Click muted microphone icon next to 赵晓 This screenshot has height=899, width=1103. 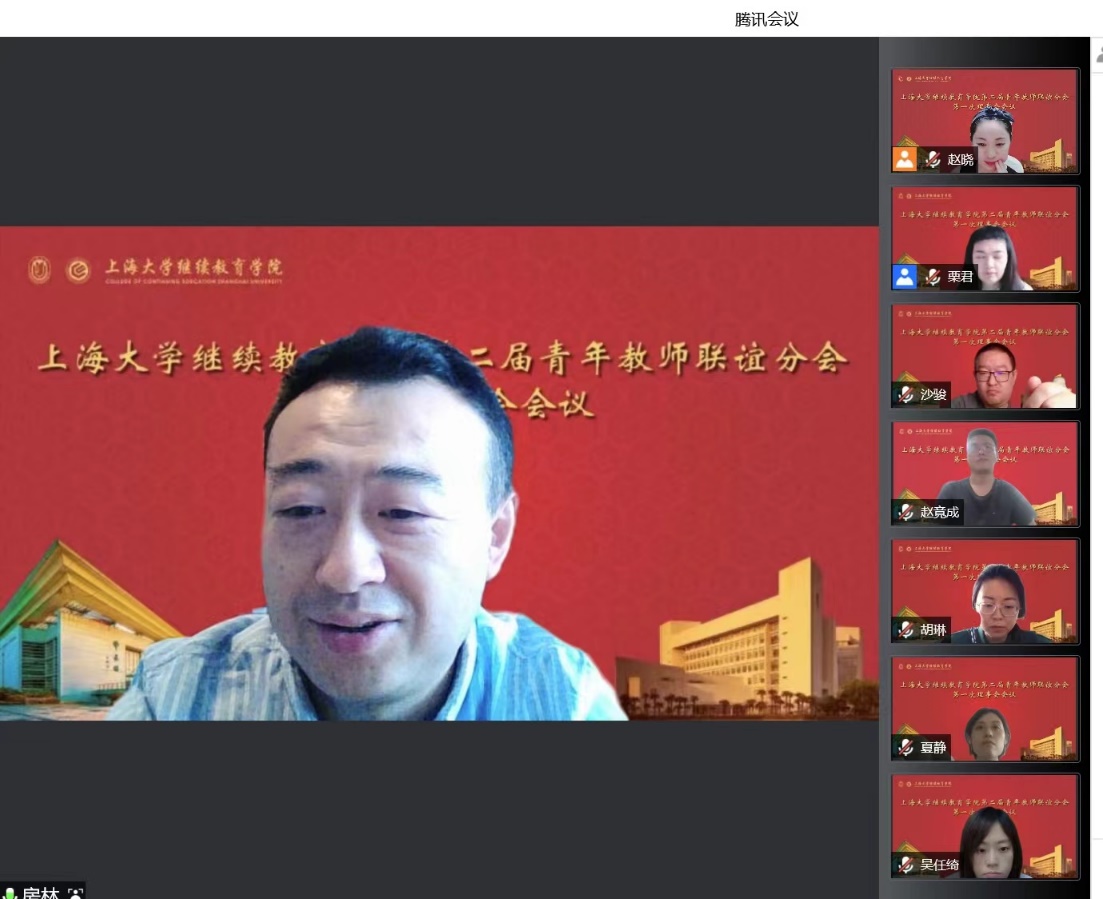933,159
